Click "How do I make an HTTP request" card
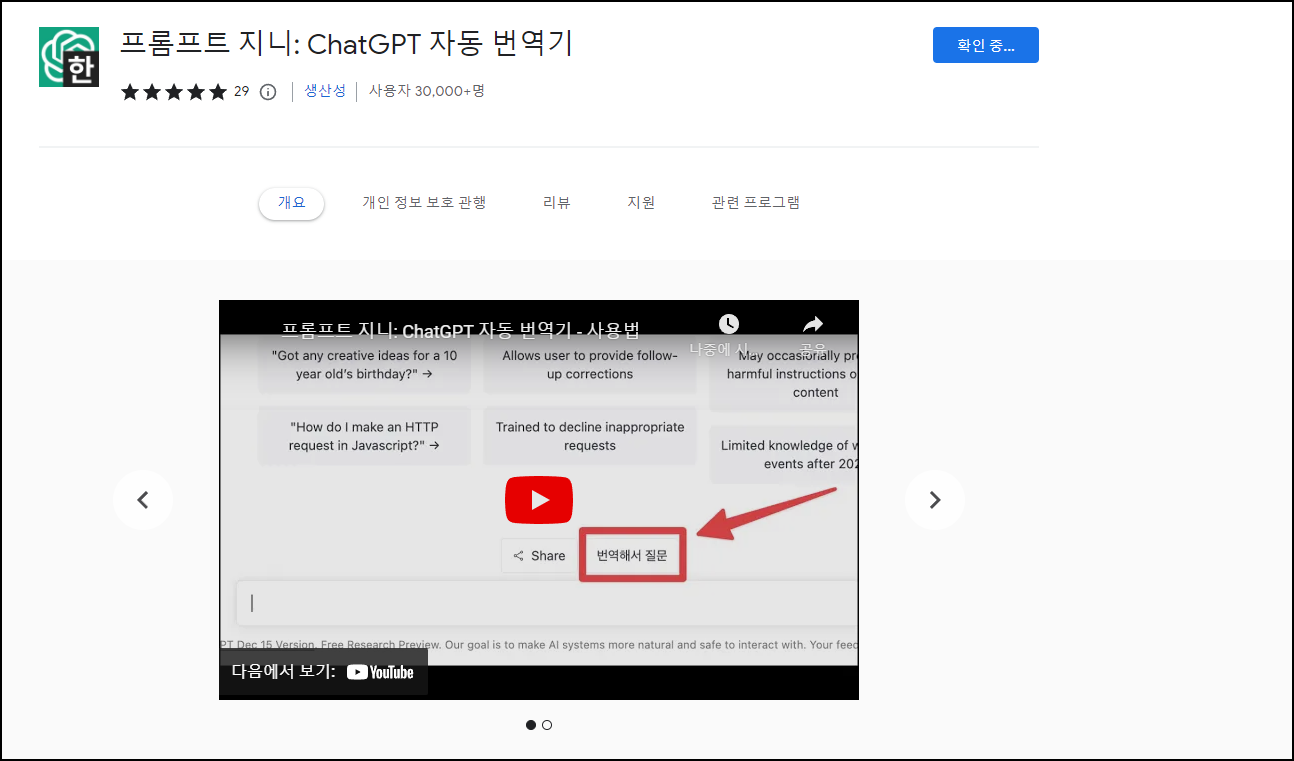 364,436
